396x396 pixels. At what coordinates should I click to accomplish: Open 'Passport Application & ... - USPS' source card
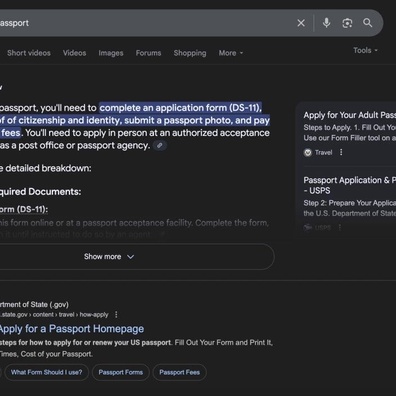(x=350, y=185)
